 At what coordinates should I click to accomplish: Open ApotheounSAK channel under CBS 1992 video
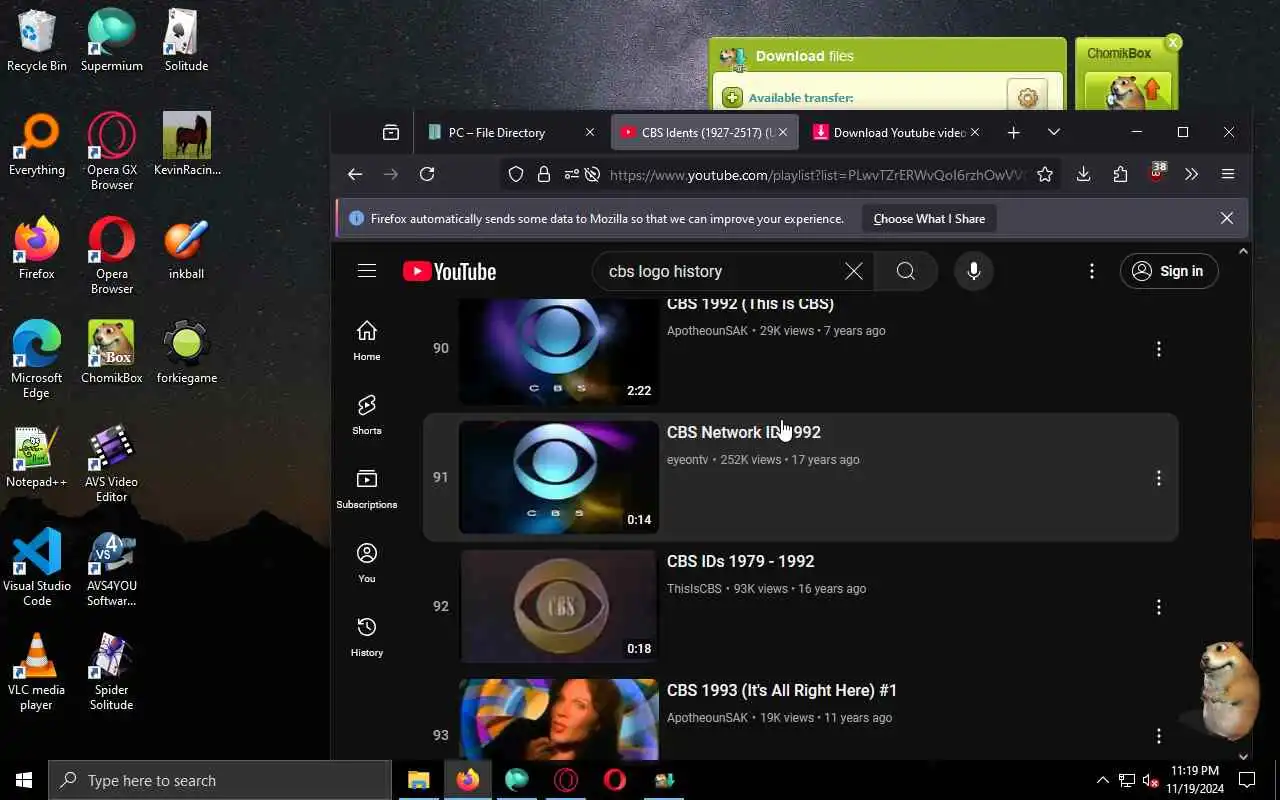[x=707, y=331]
